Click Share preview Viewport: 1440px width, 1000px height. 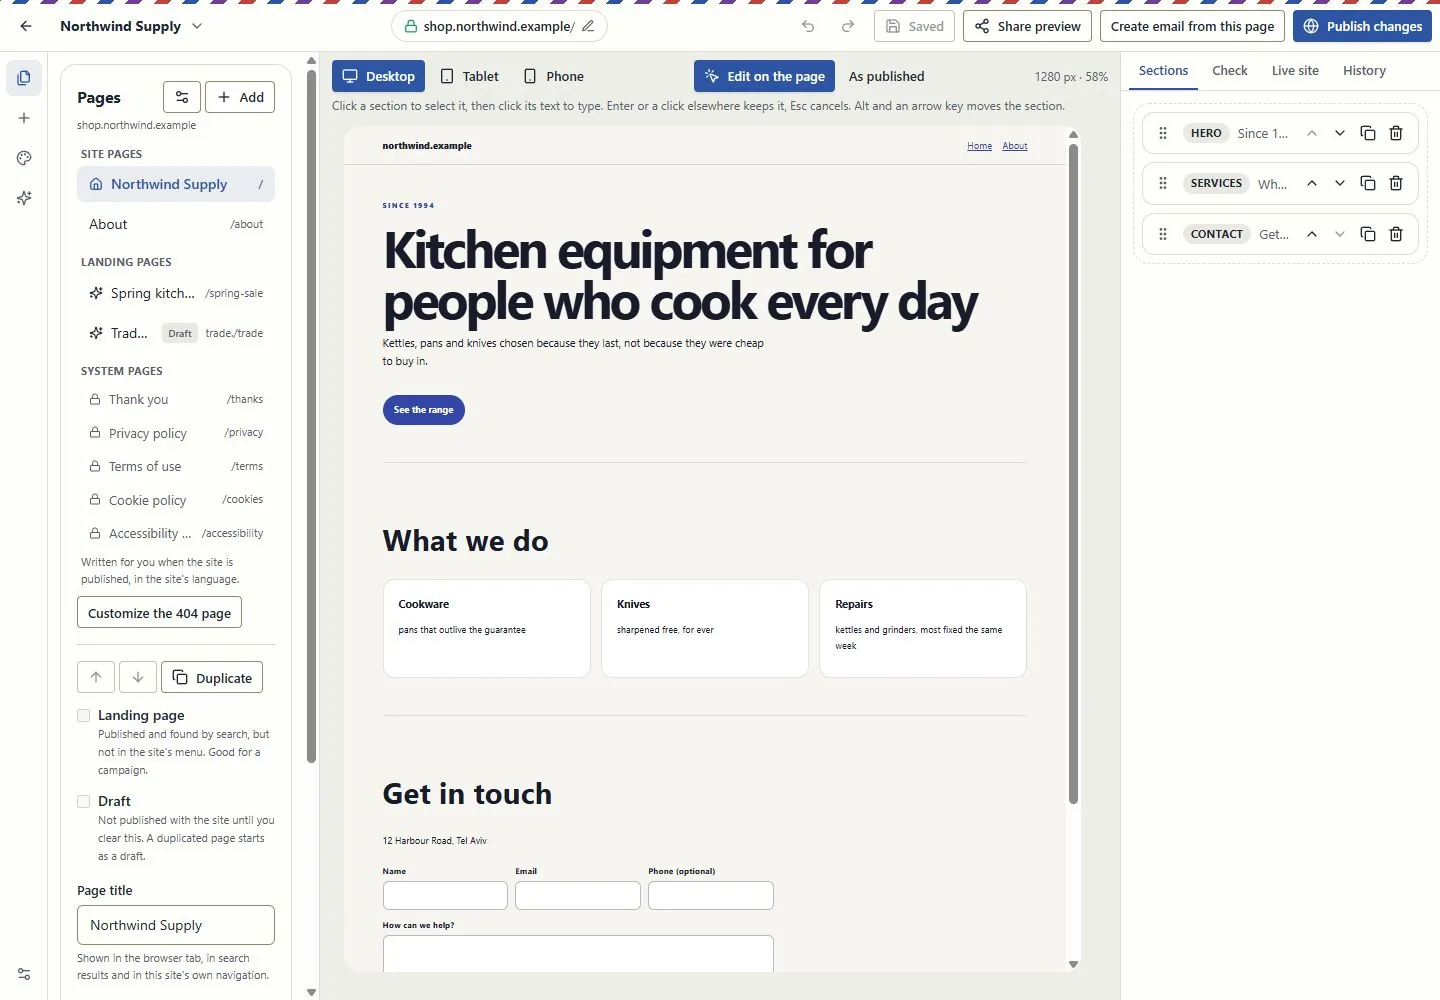coord(1028,26)
